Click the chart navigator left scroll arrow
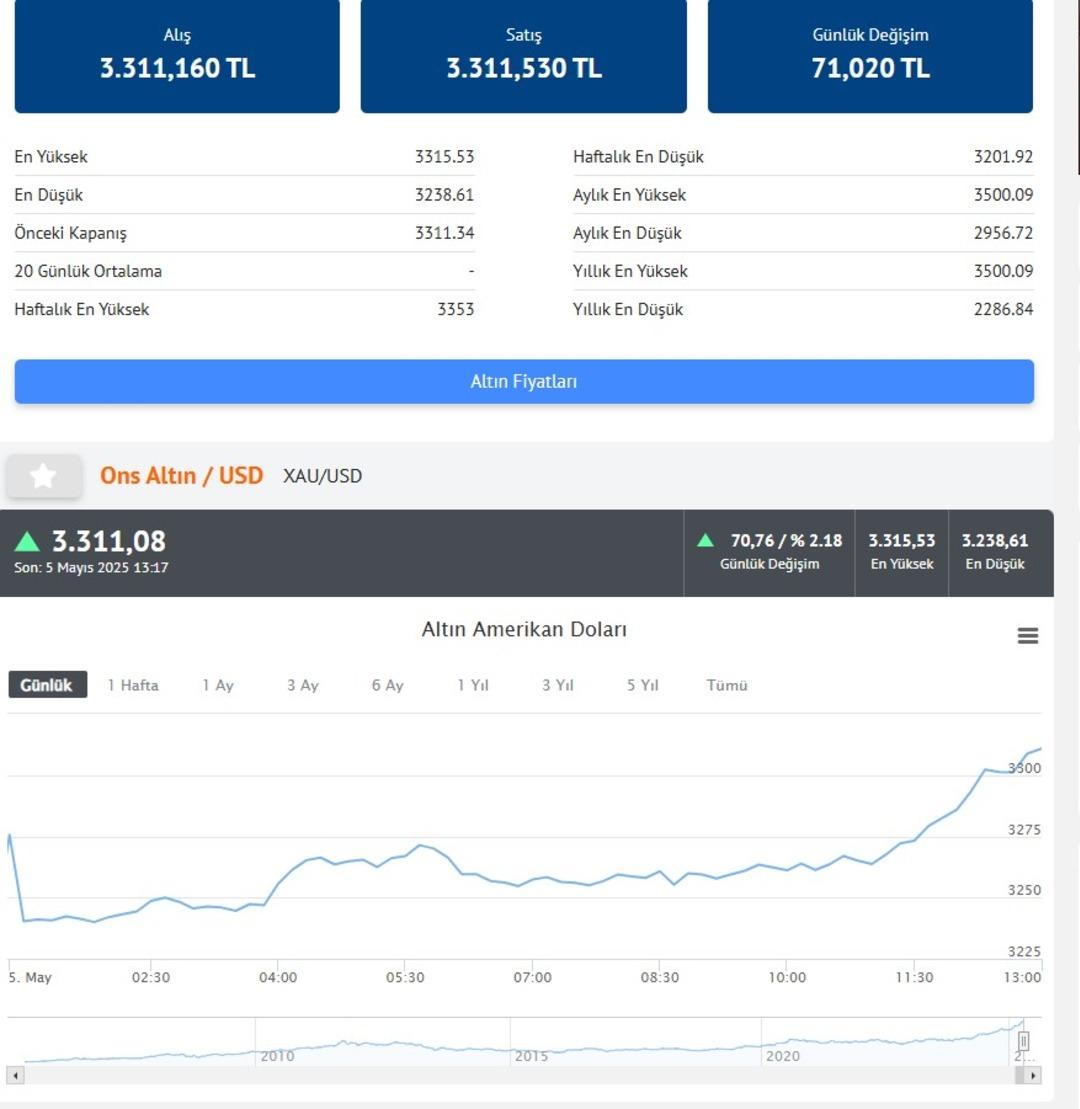Image resolution: width=1080 pixels, height=1109 pixels. click(x=16, y=1075)
